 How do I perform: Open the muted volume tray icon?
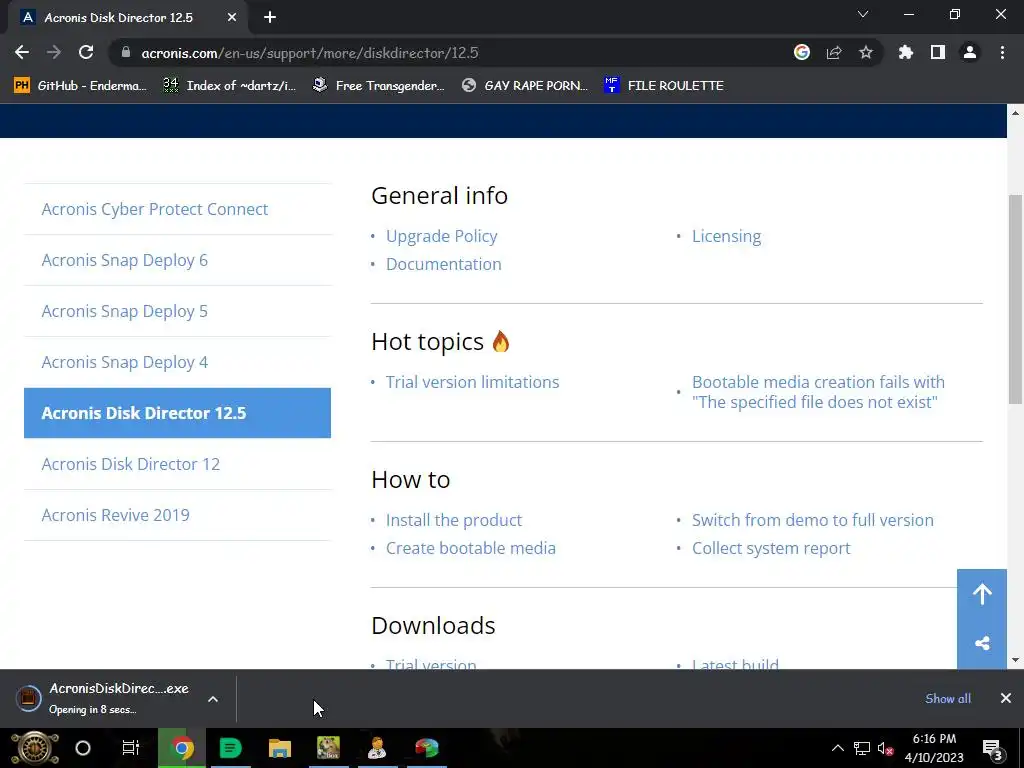coord(886,748)
